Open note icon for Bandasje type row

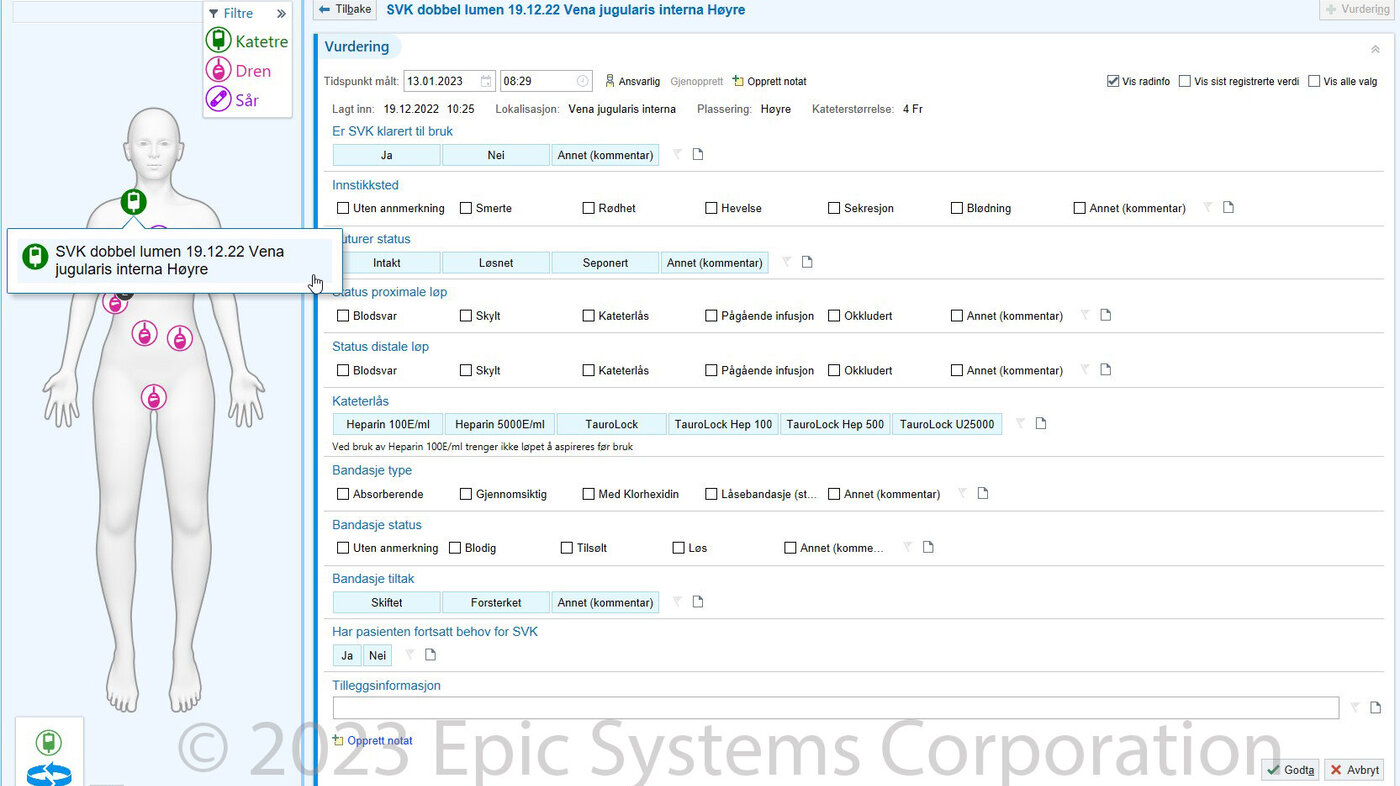(x=983, y=493)
